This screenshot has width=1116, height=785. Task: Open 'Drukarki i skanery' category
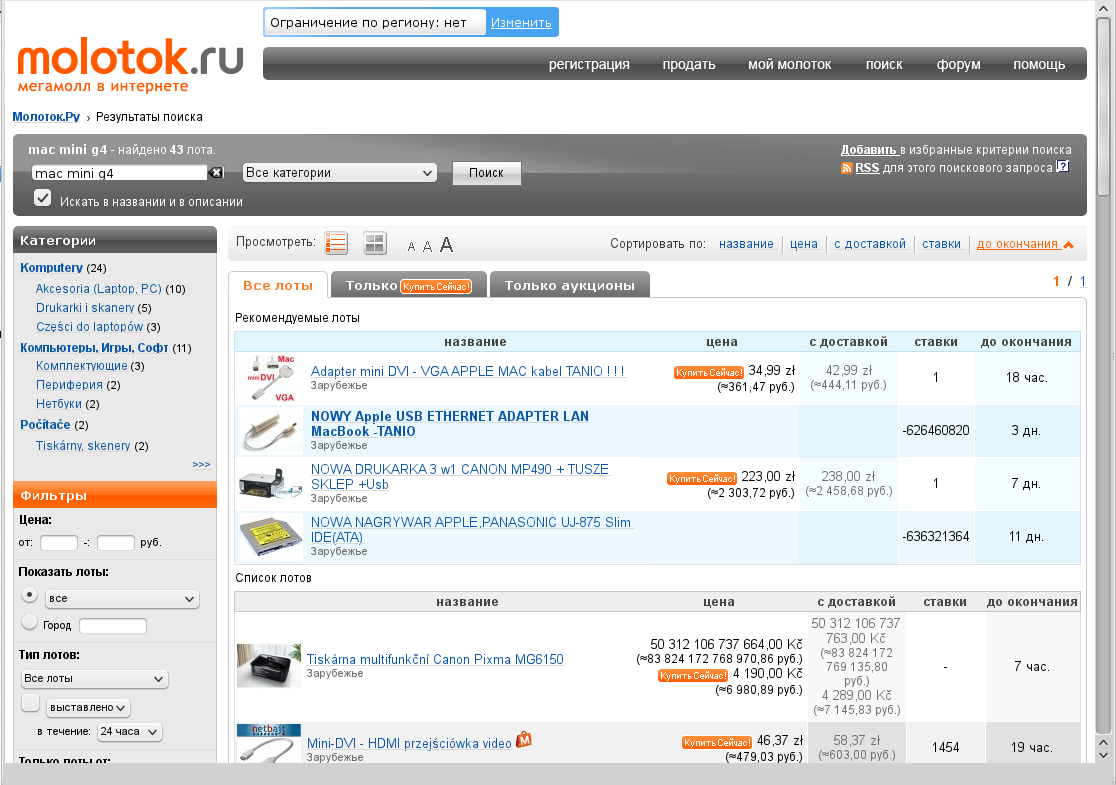point(85,307)
